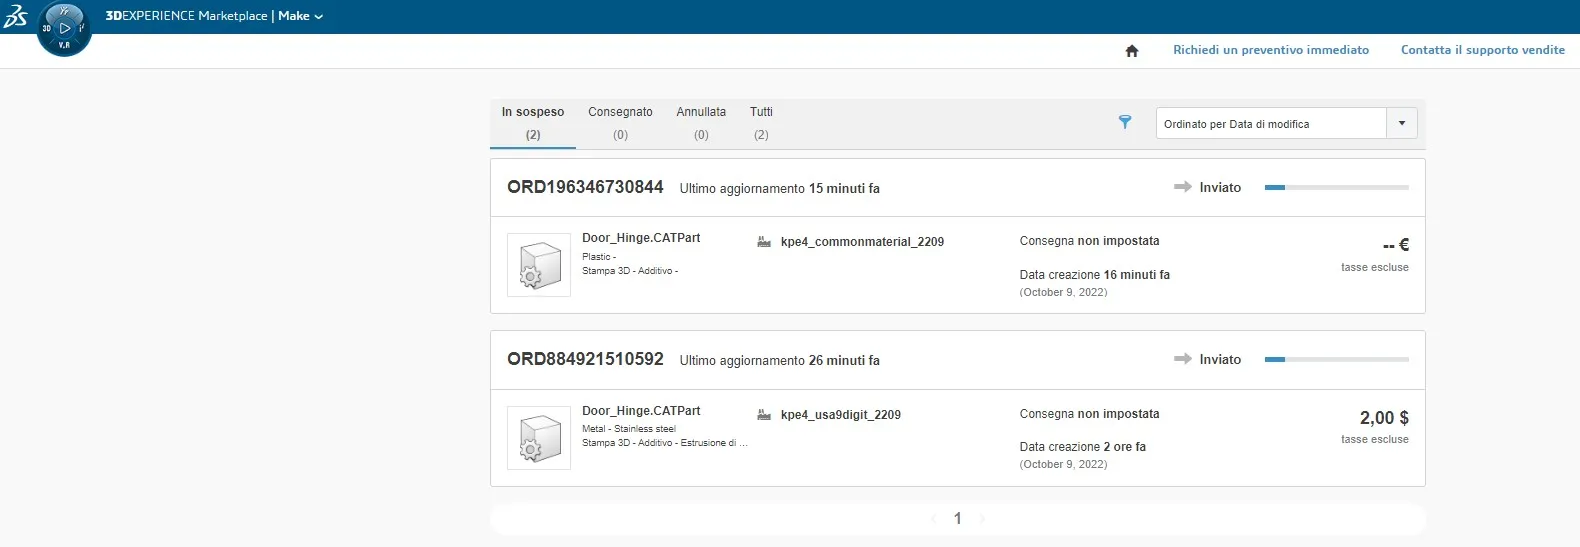
Task: Click 'Richiedi un preventivo immediato' link
Action: point(1271,50)
